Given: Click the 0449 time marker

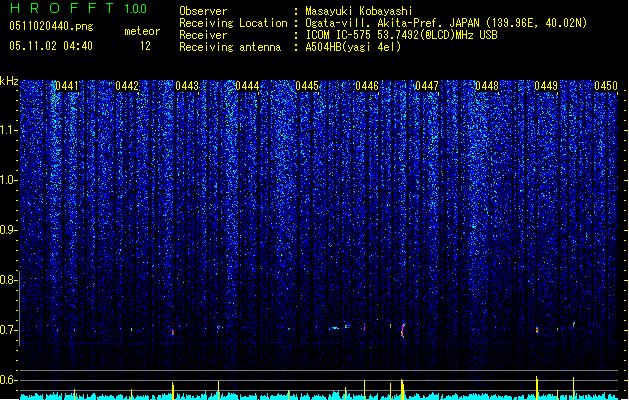Looking at the screenshot, I should (546, 86).
